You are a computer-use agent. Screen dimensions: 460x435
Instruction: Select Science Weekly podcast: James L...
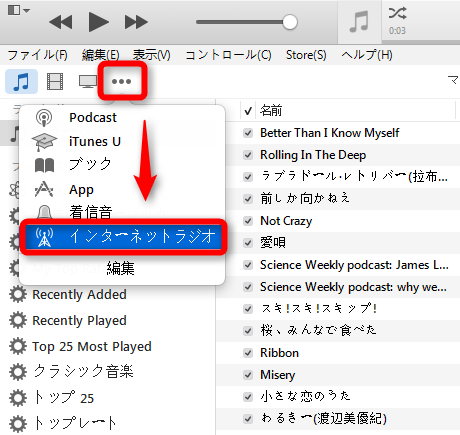(x=354, y=265)
